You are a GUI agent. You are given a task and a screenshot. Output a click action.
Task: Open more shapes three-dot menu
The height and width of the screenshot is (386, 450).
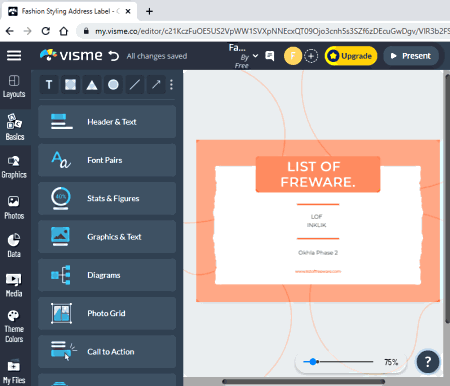pos(171,85)
